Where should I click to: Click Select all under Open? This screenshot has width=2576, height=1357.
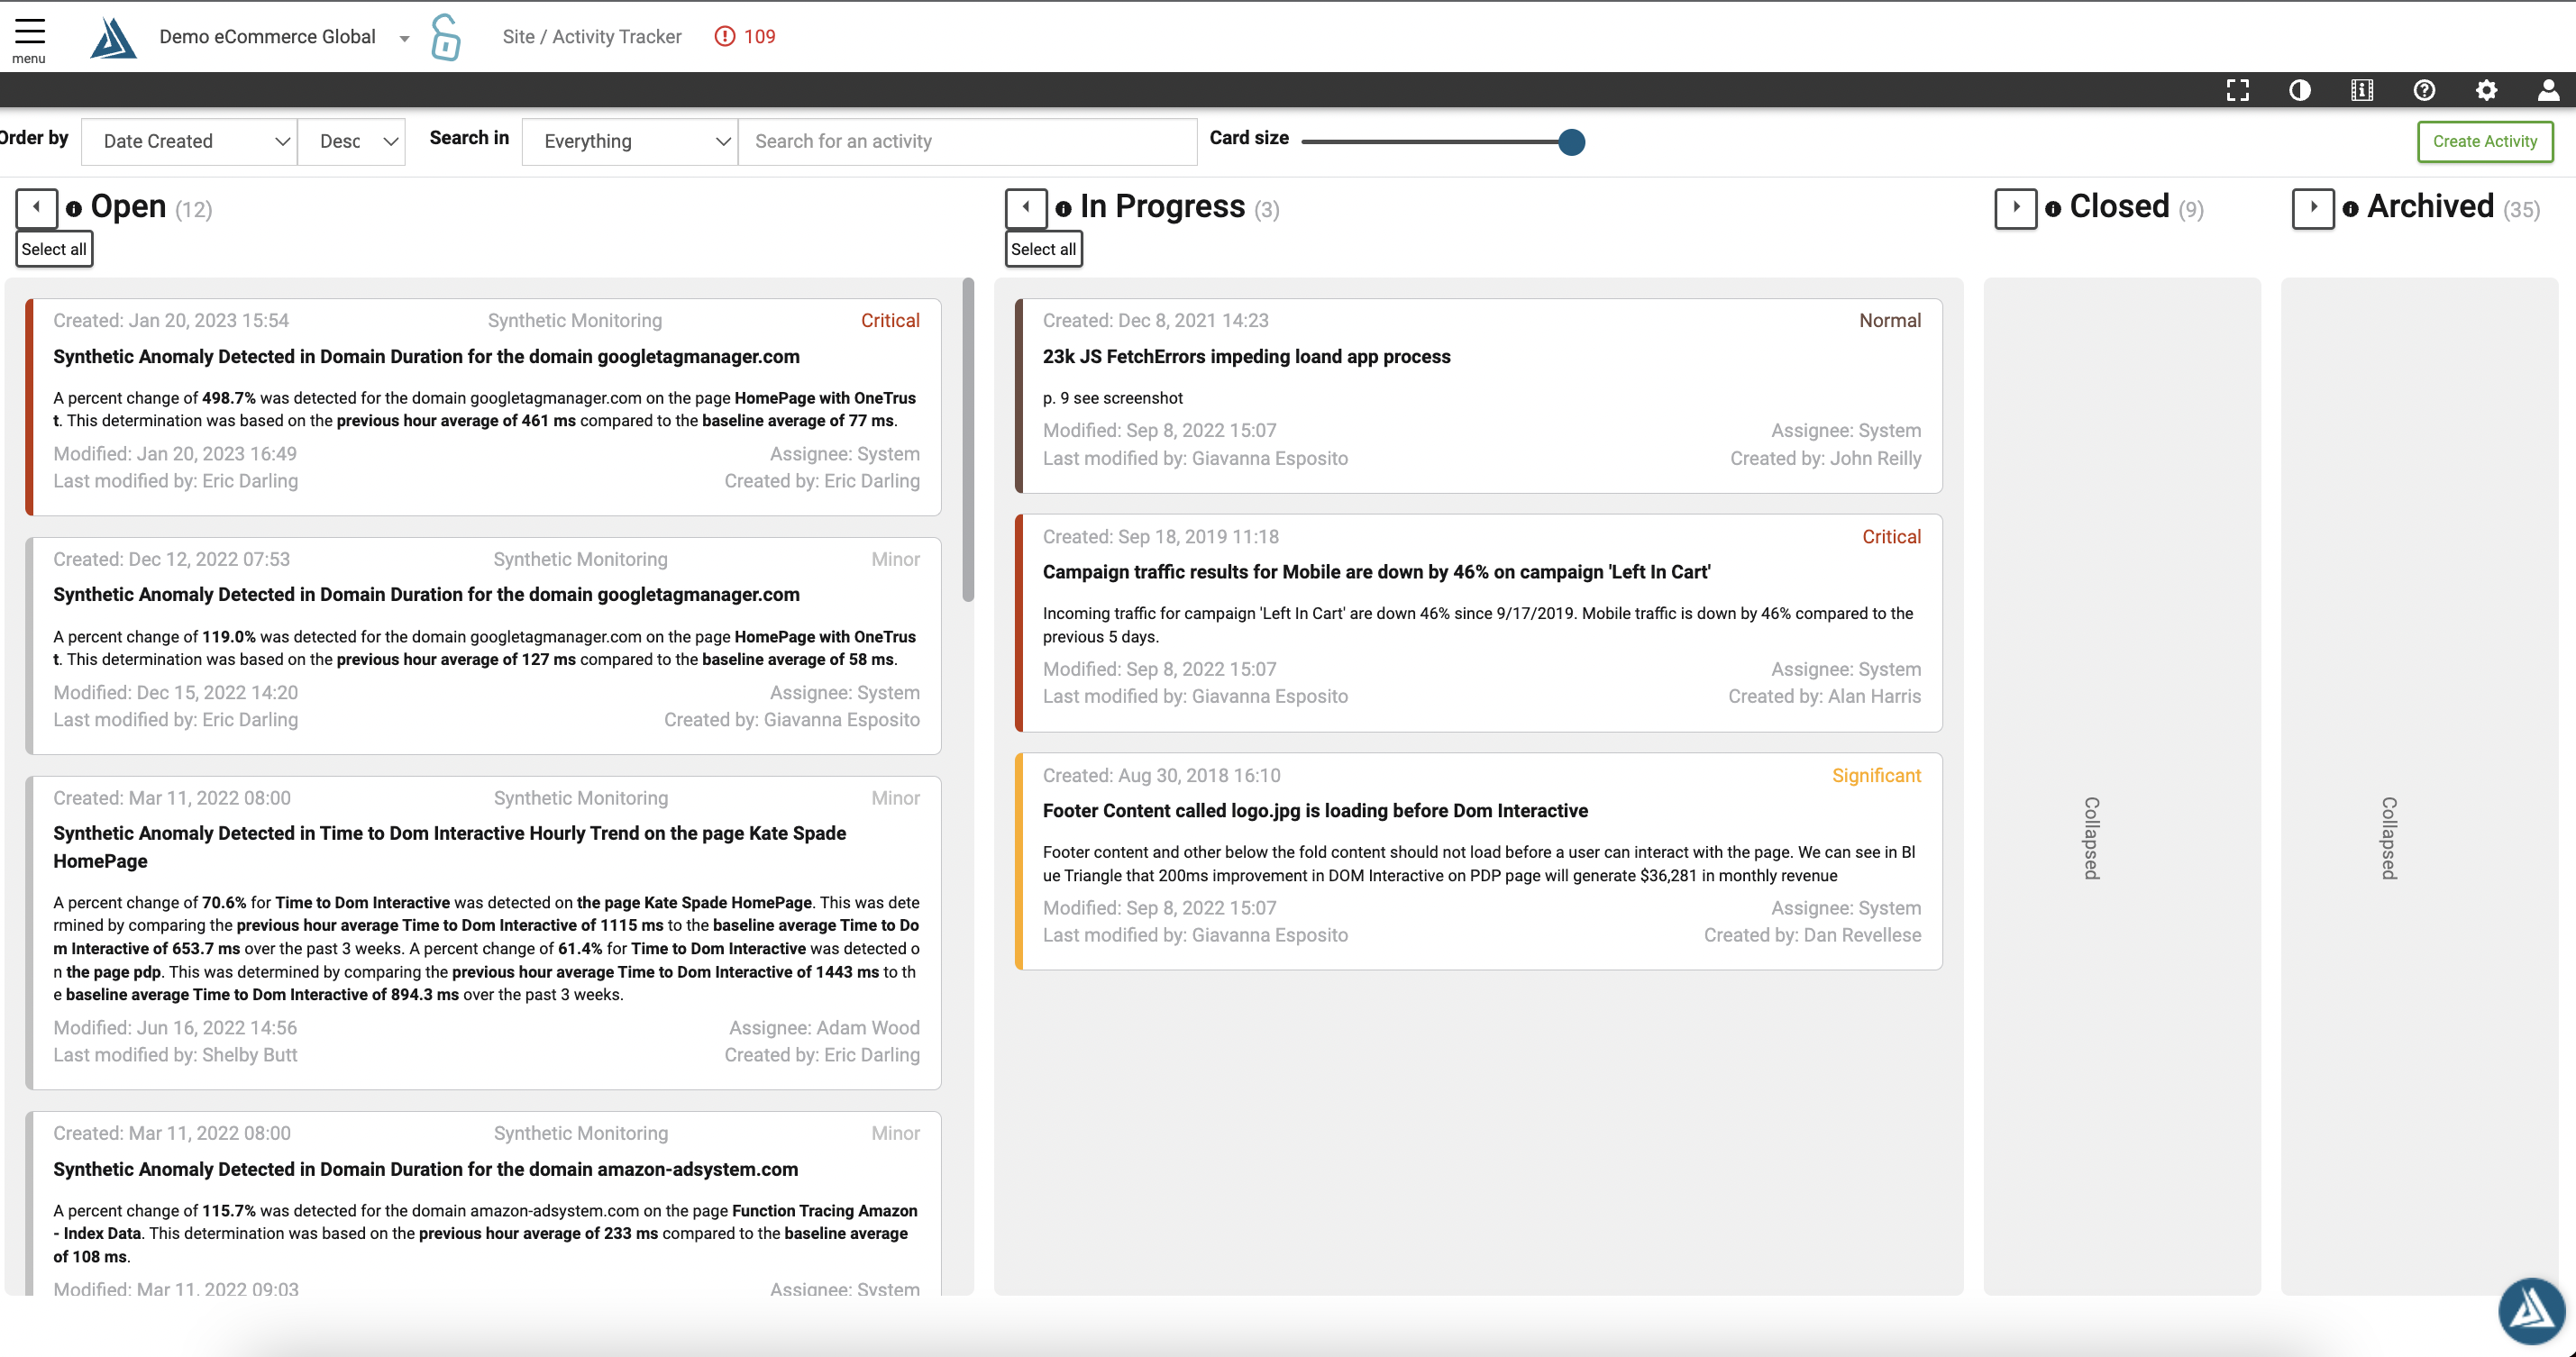tap(54, 249)
